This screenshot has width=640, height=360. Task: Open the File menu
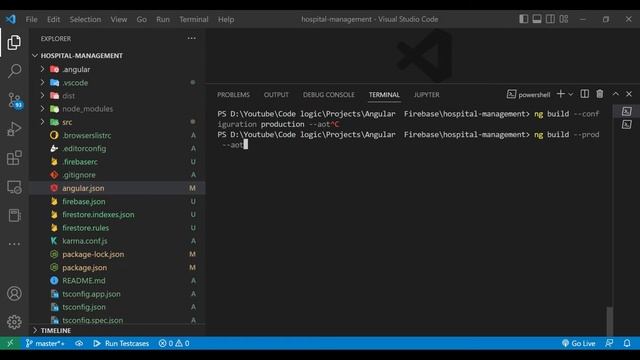31,19
